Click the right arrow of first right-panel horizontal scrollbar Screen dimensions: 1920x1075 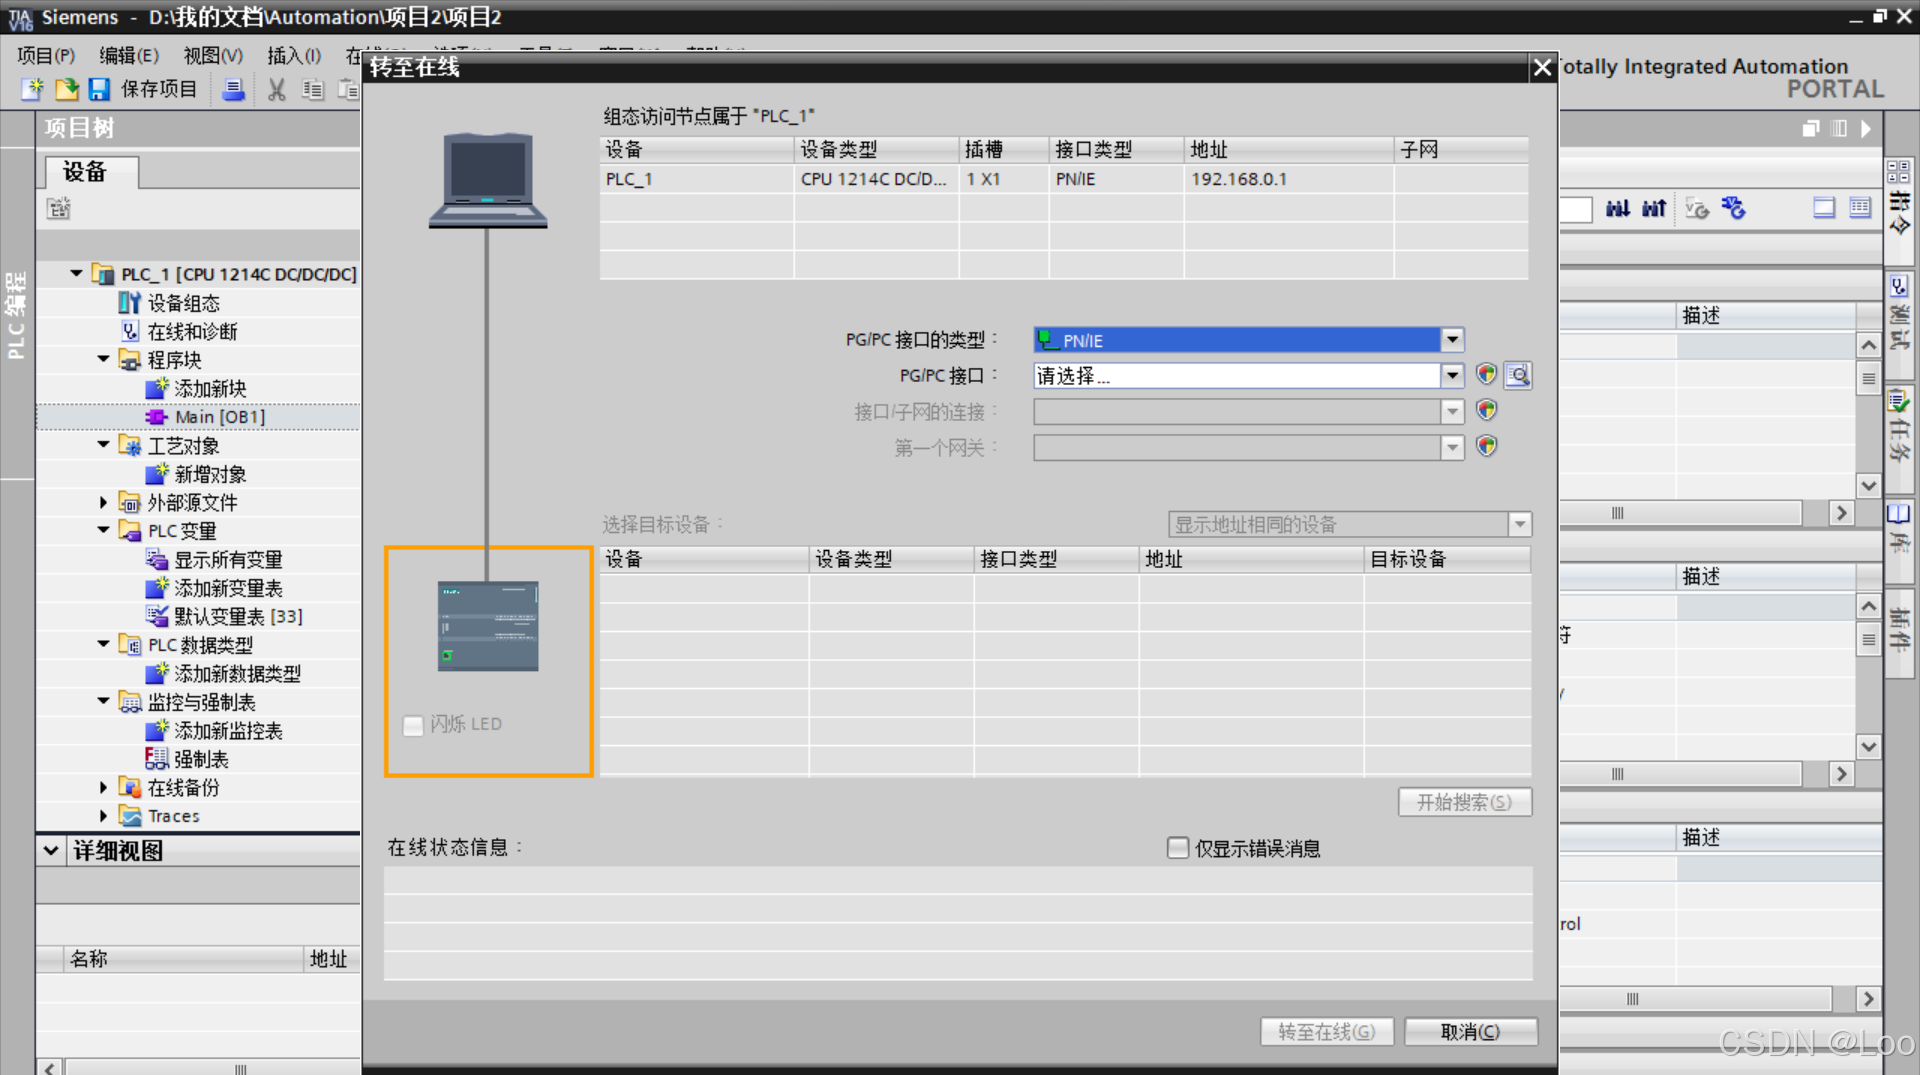point(1841,513)
